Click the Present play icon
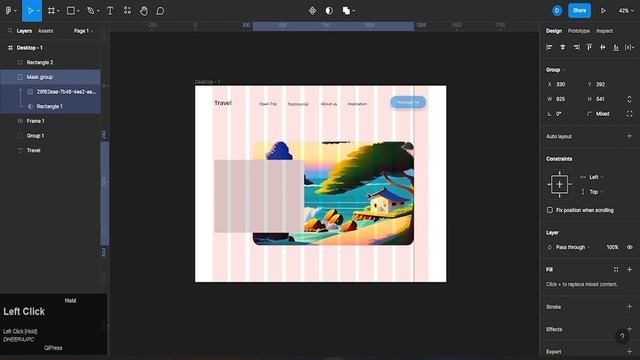Screen dimensions: 640x360 (x=603, y=11)
